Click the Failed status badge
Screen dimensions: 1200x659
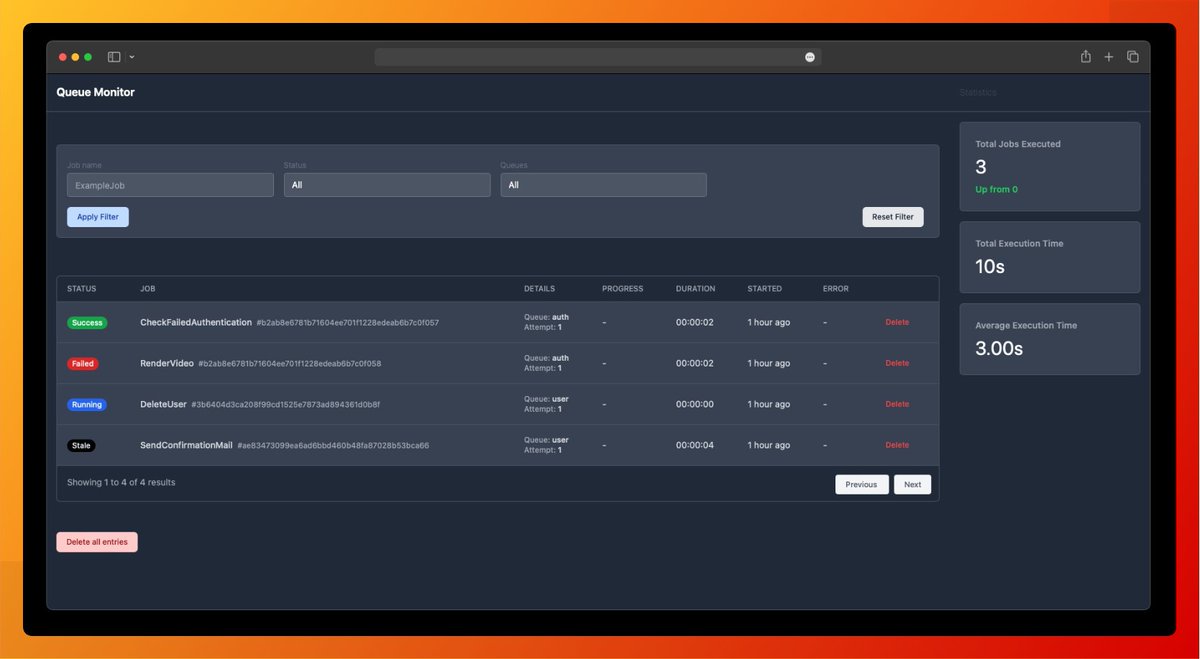pos(83,364)
